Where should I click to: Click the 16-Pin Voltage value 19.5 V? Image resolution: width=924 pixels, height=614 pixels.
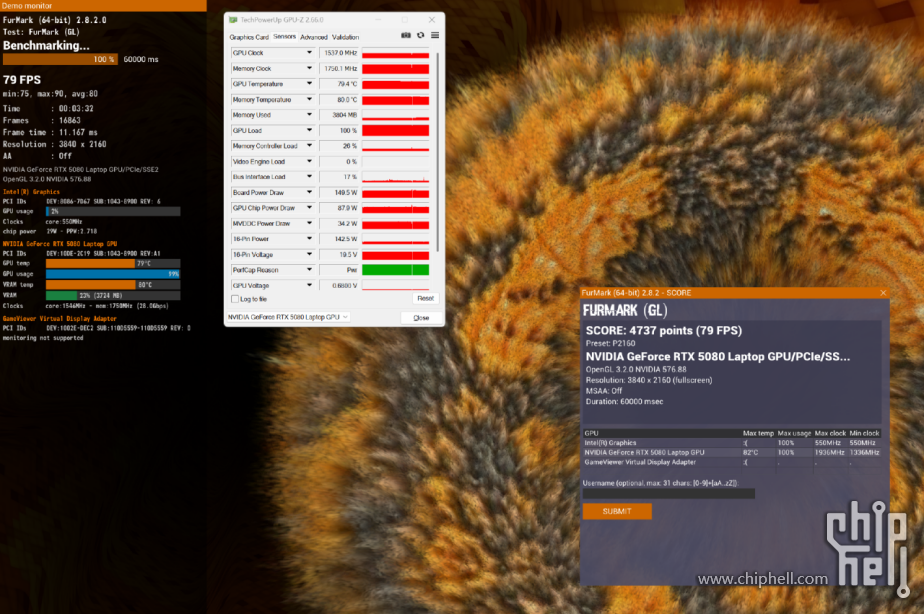tap(339, 255)
